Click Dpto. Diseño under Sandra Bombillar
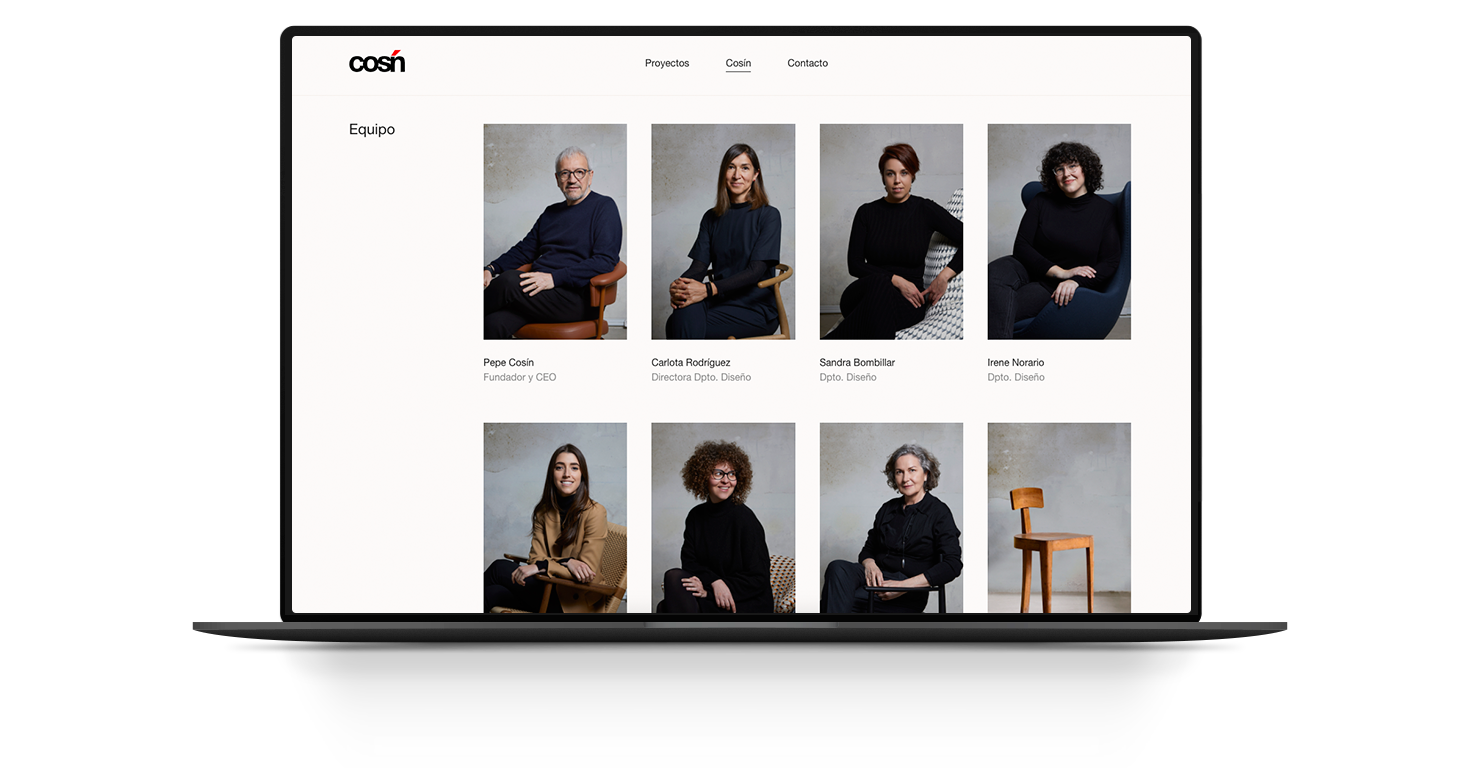The image size is (1480, 768). [x=848, y=378]
